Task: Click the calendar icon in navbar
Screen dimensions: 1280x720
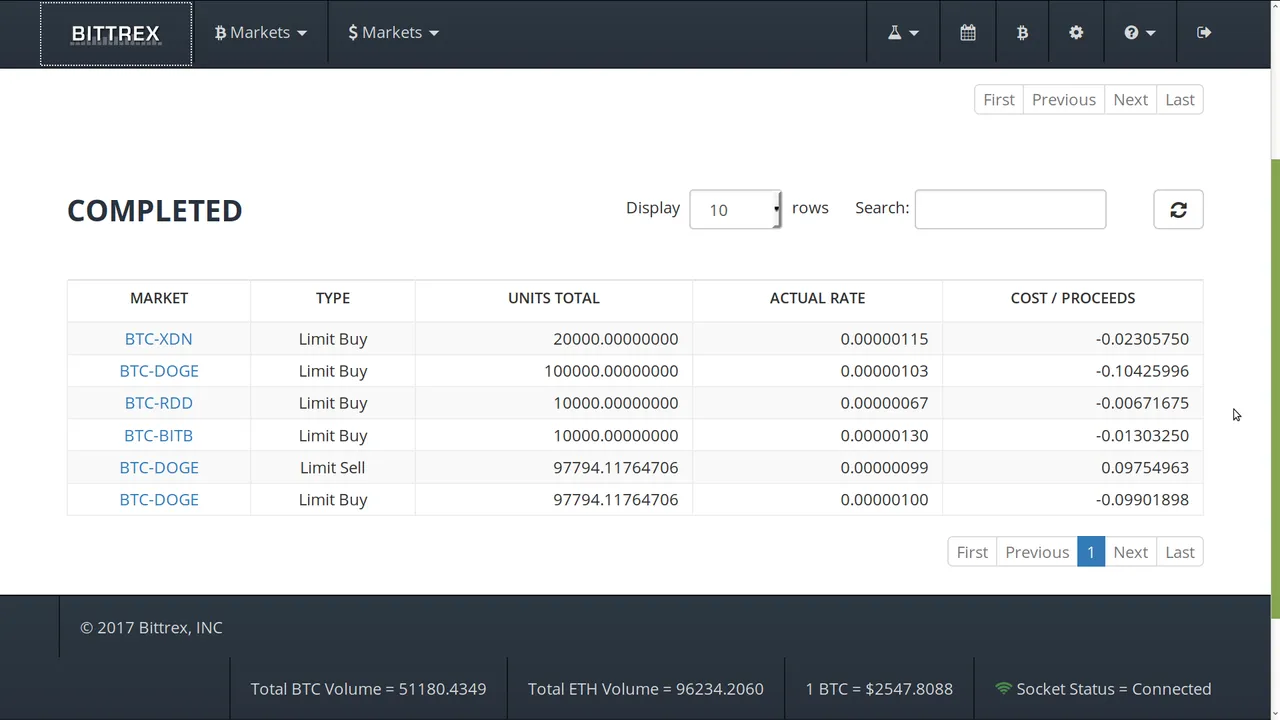Action: point(968,33)
